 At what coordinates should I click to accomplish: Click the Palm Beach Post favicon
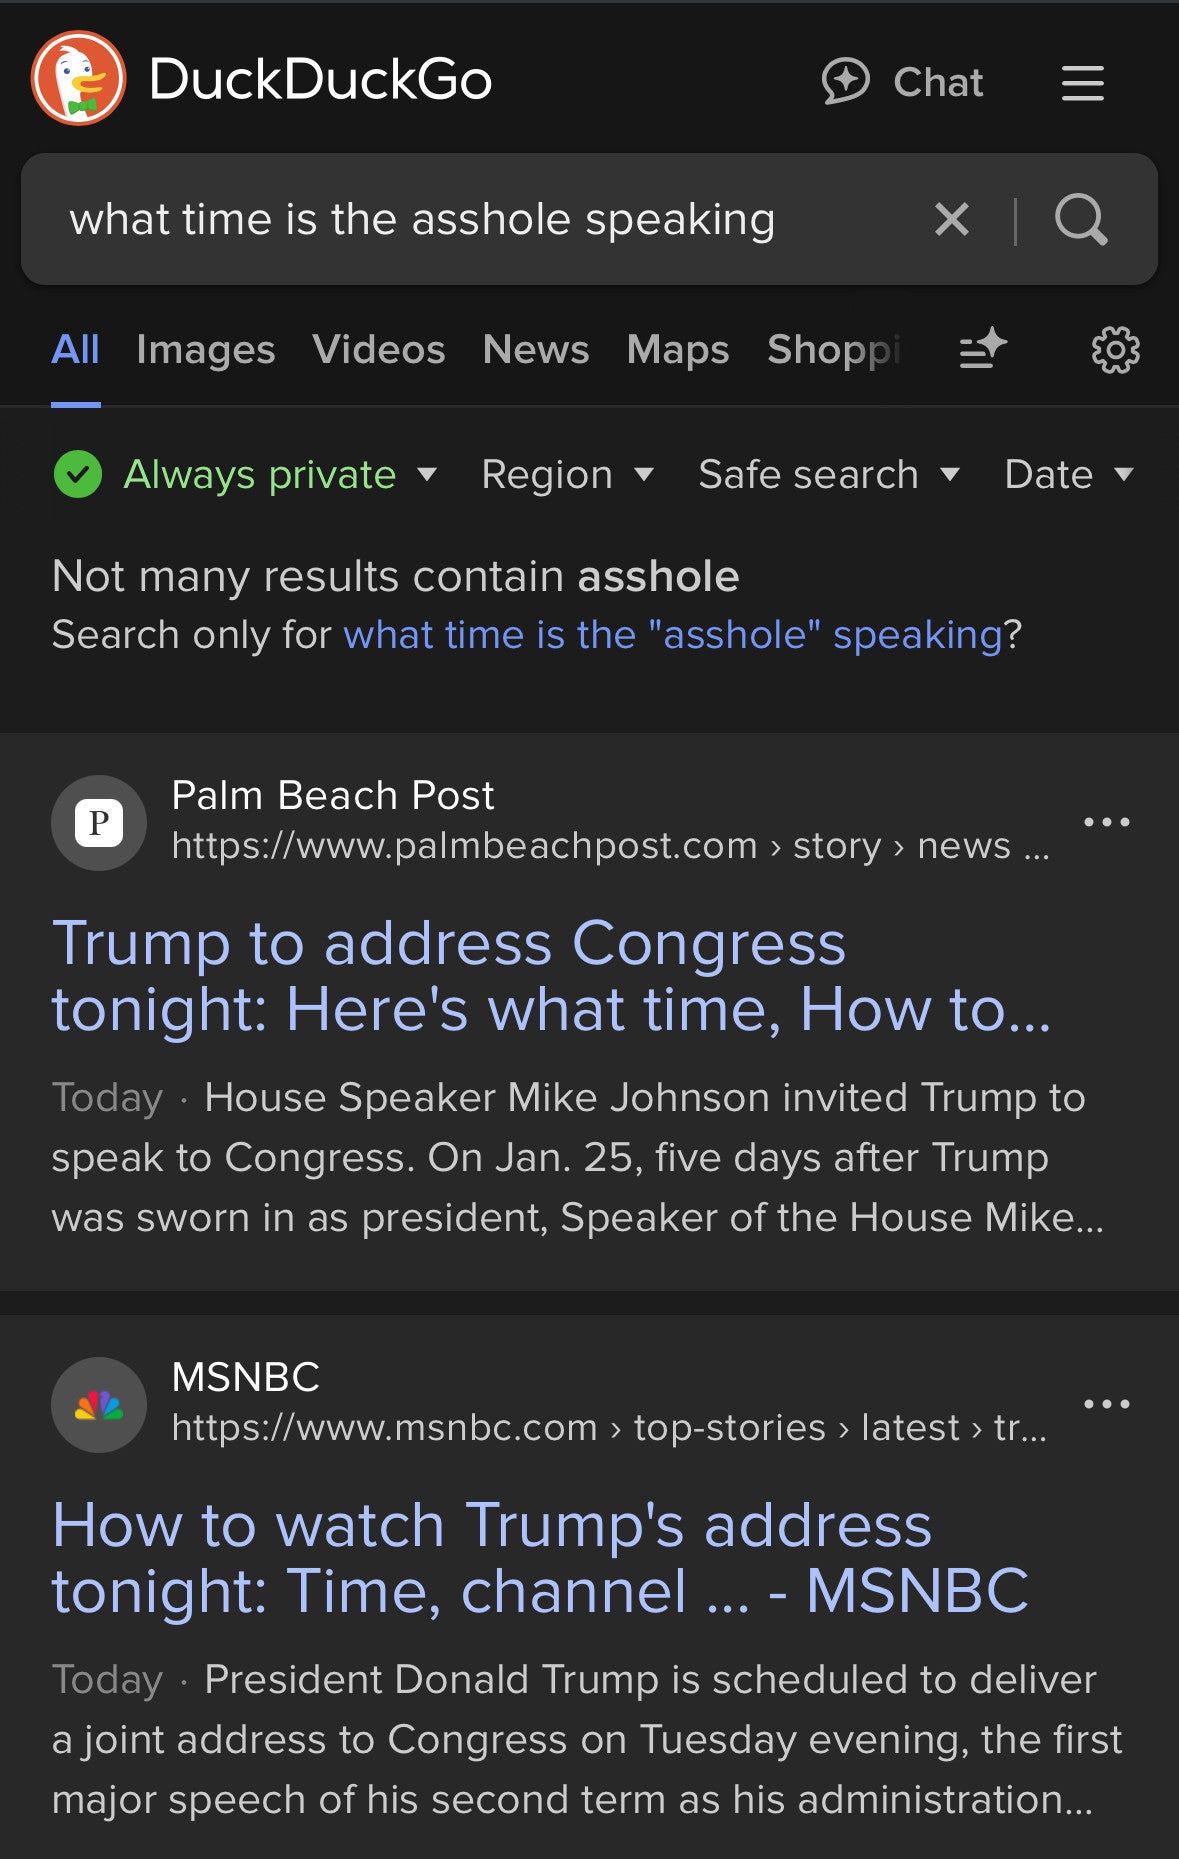[99, 823]
